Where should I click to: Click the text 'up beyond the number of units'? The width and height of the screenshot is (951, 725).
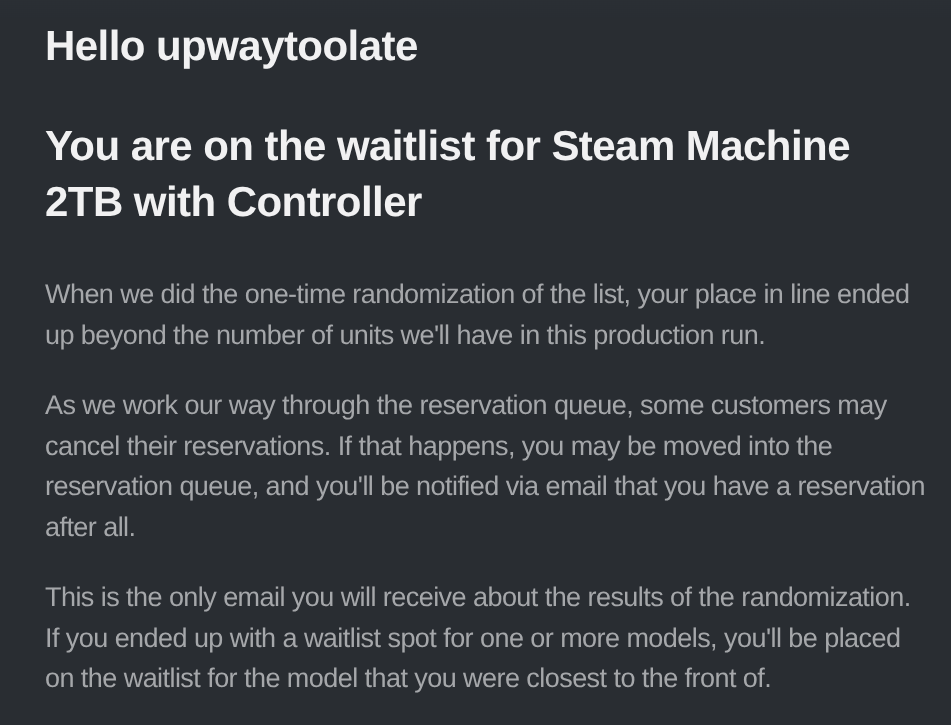click(x=220, y=336)
